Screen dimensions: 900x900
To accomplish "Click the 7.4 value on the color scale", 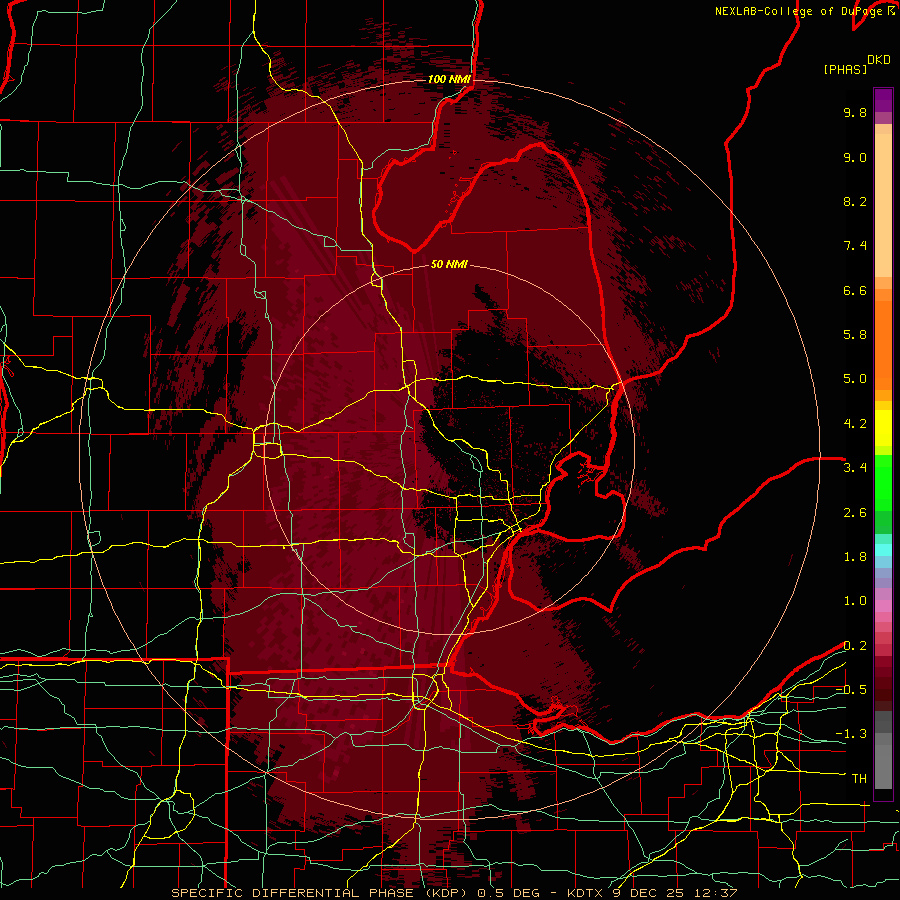I will pos(855,246).
